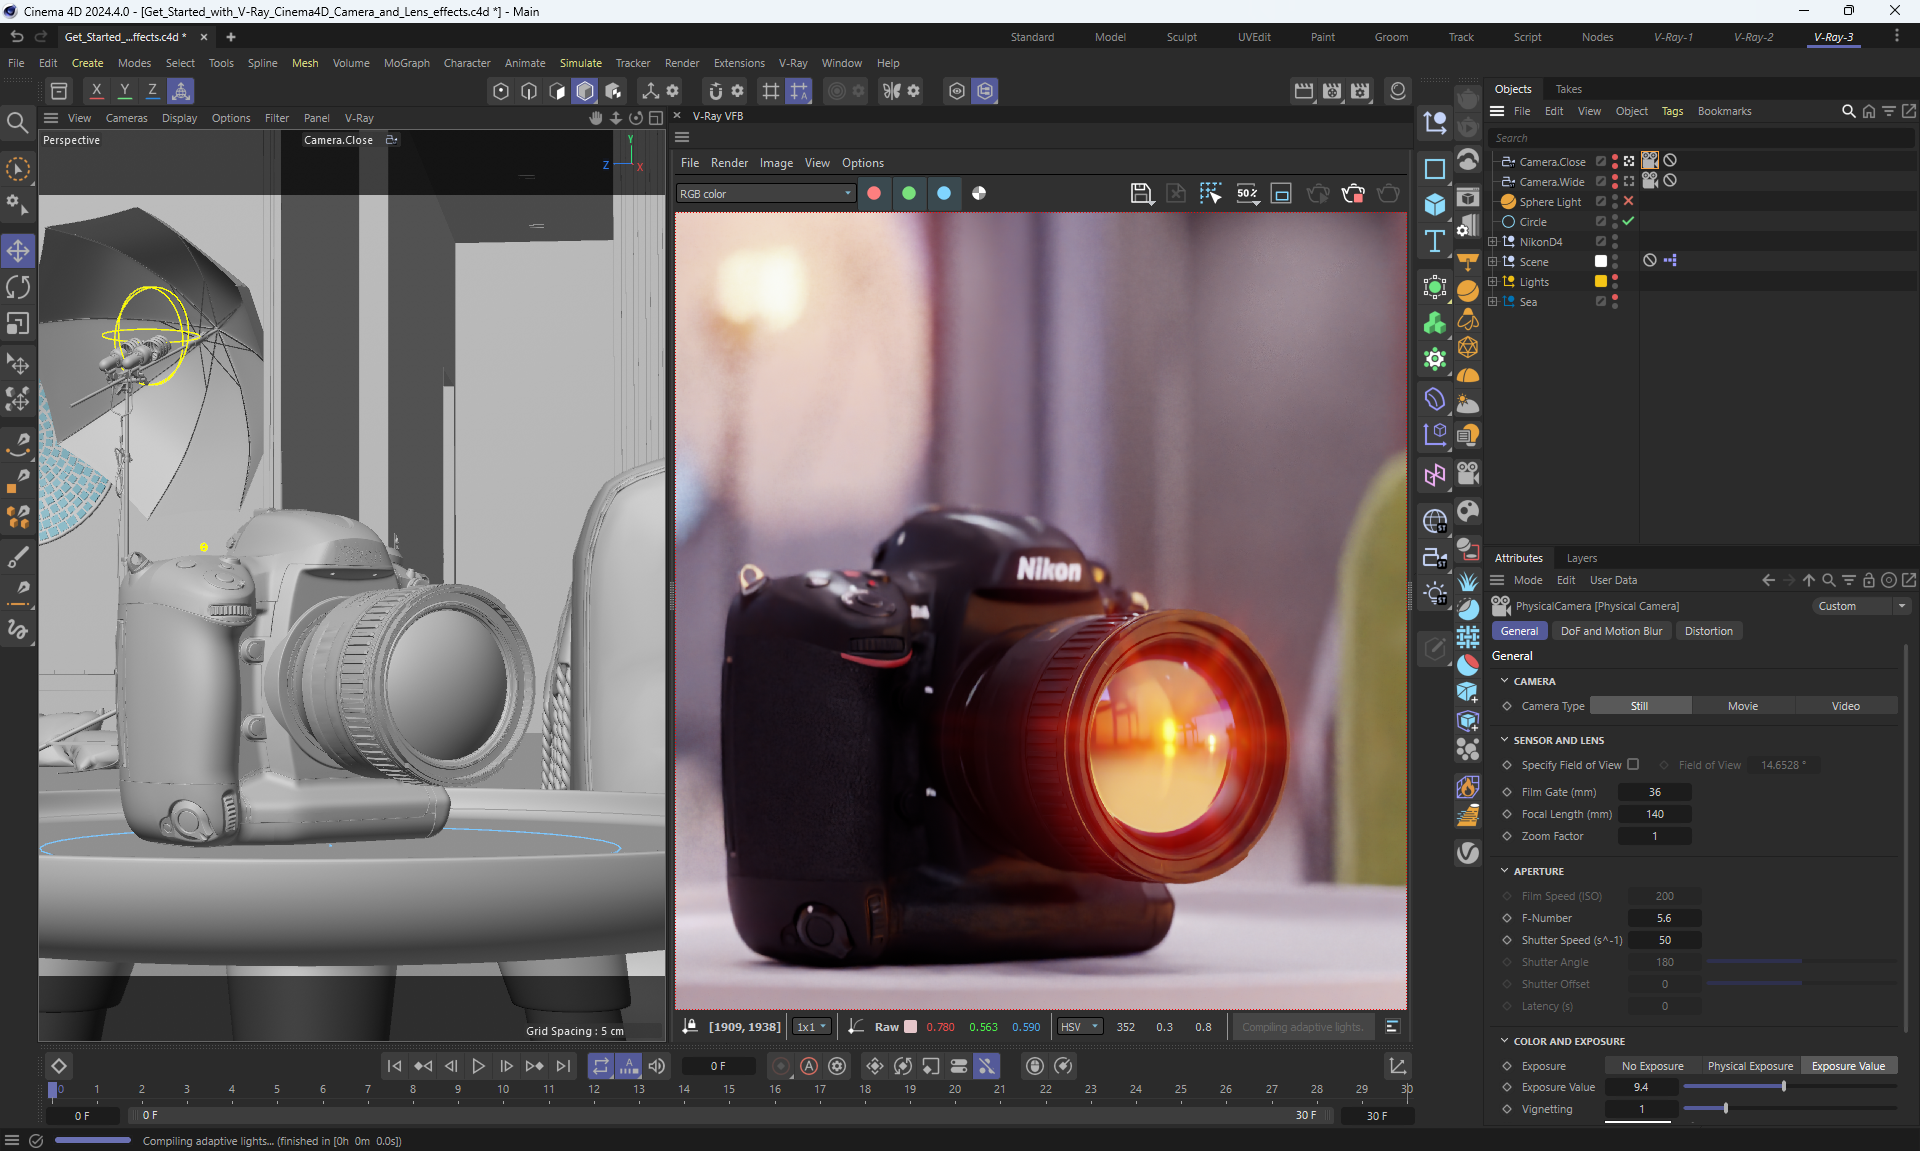Click the Scale tool in left toolbar
The height and width of the screenshot is (1151, 1920).
(x=18, y=324)
